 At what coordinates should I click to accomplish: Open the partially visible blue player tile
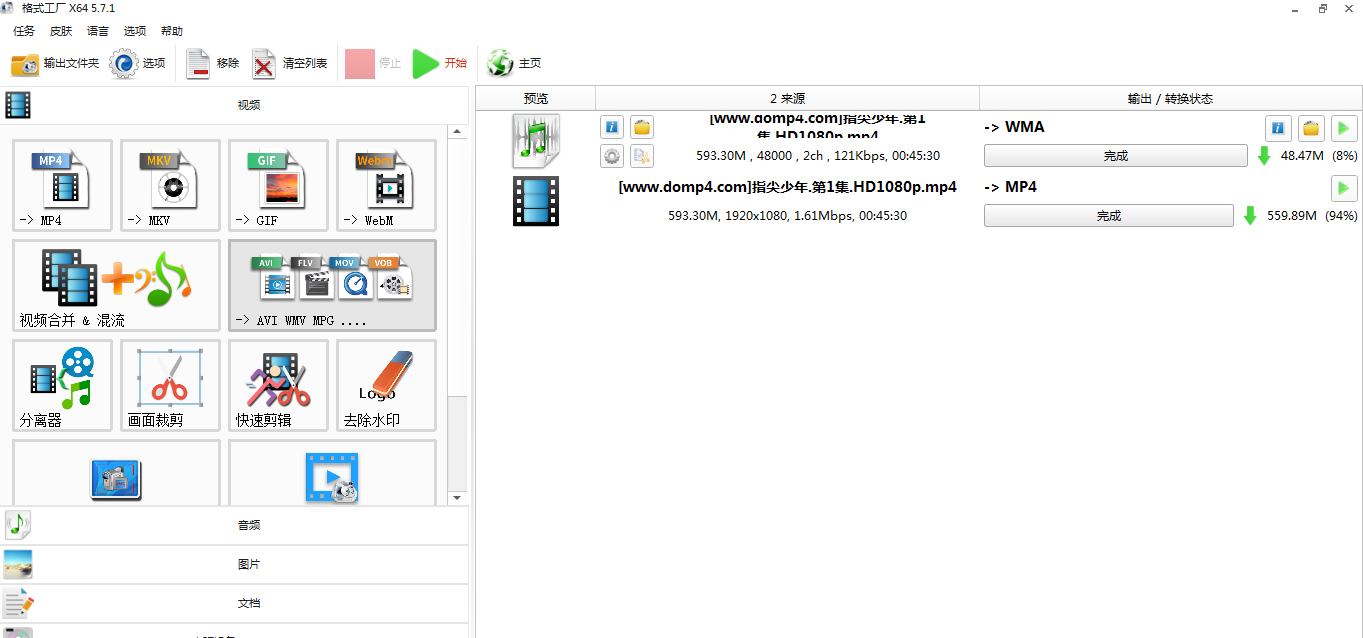tap(332, 473)
